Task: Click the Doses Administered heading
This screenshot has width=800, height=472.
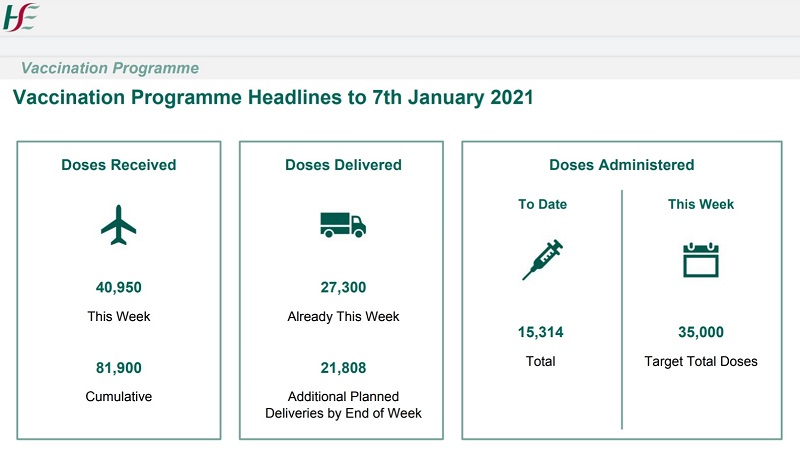Action: (x=621, y=165)
